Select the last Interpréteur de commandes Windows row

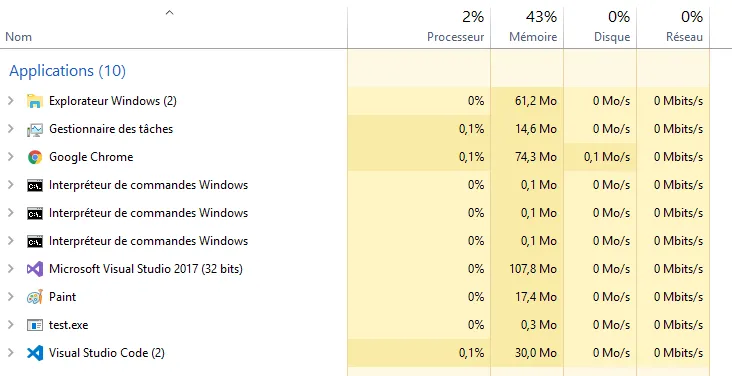click(355, 241)
